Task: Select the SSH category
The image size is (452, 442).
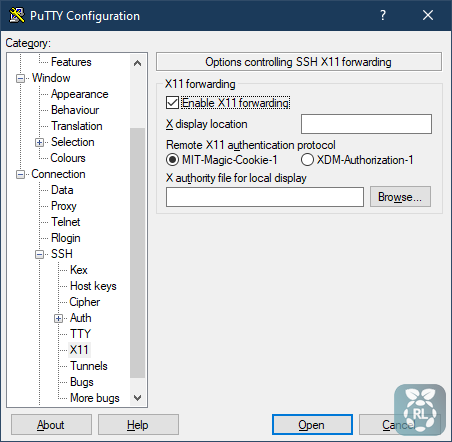Action: pyautogui.click(x=62, y=254)
